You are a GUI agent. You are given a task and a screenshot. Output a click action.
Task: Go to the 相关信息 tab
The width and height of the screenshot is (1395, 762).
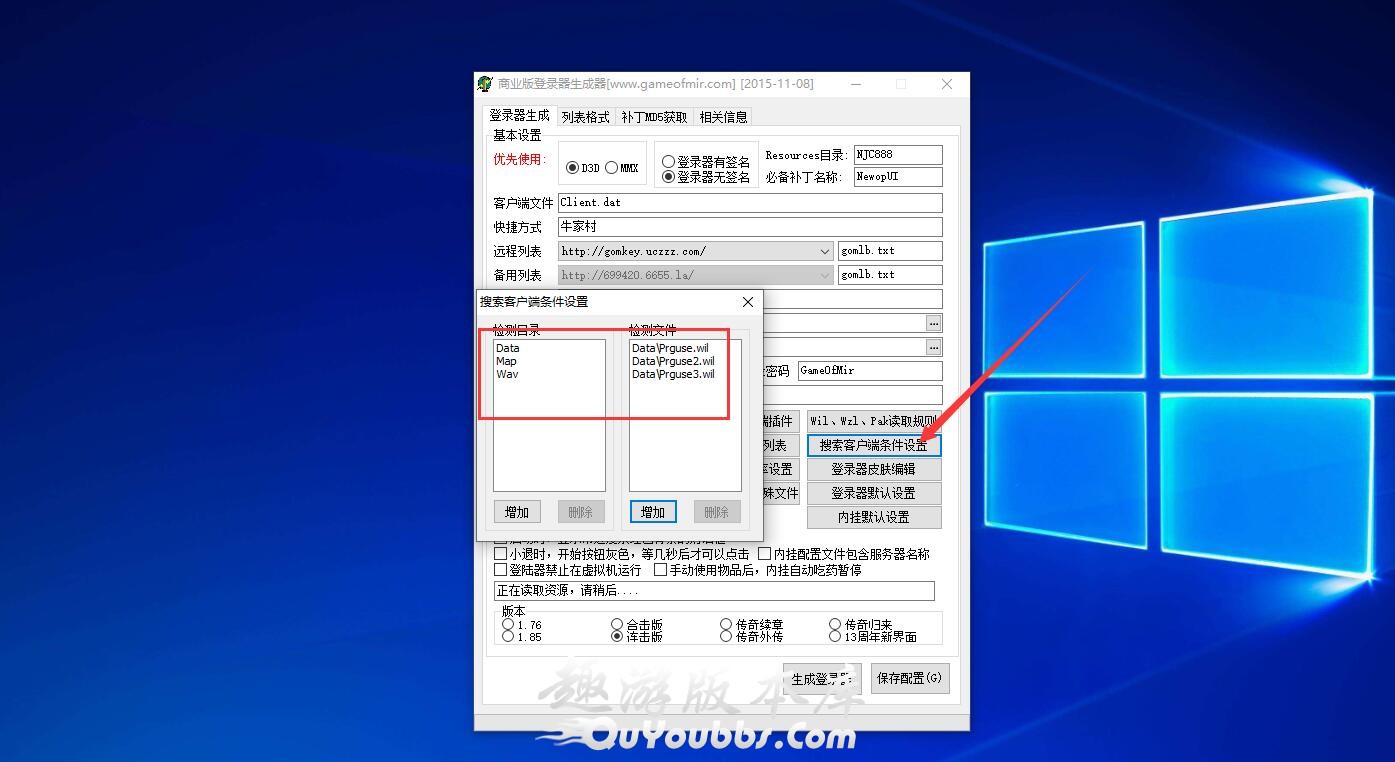click(723, 117)
